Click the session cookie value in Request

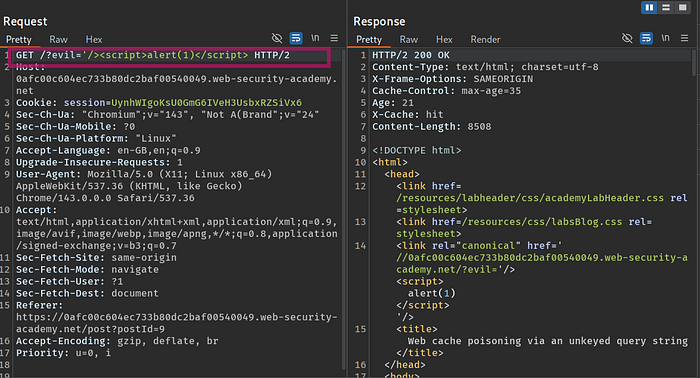pos(206,103)
